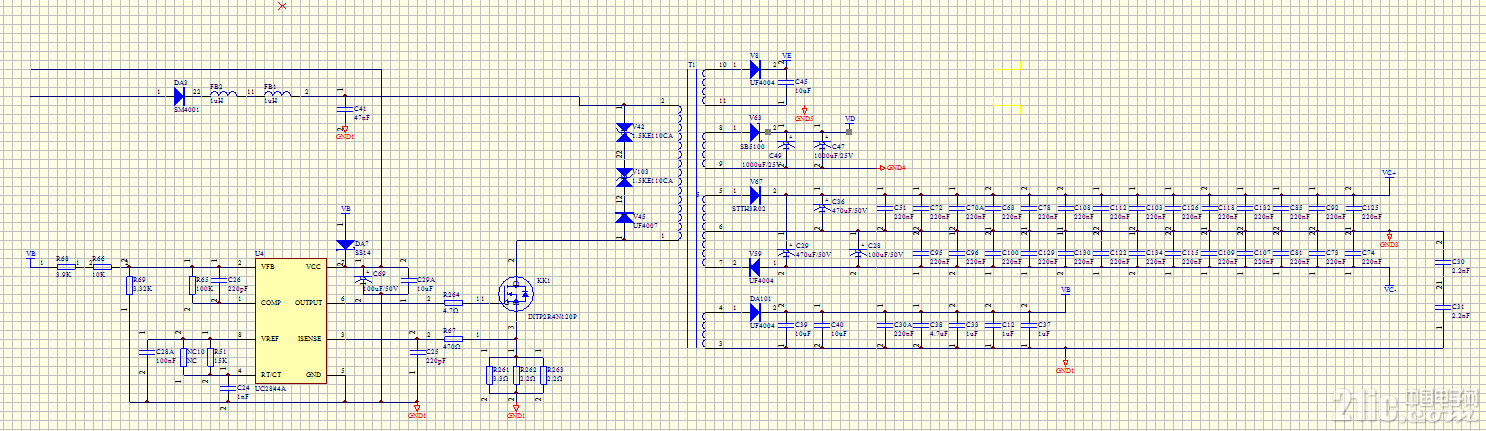Select the FB1 1uH inductor
Screen dimensions: 1486x431
tap(278, 95)
